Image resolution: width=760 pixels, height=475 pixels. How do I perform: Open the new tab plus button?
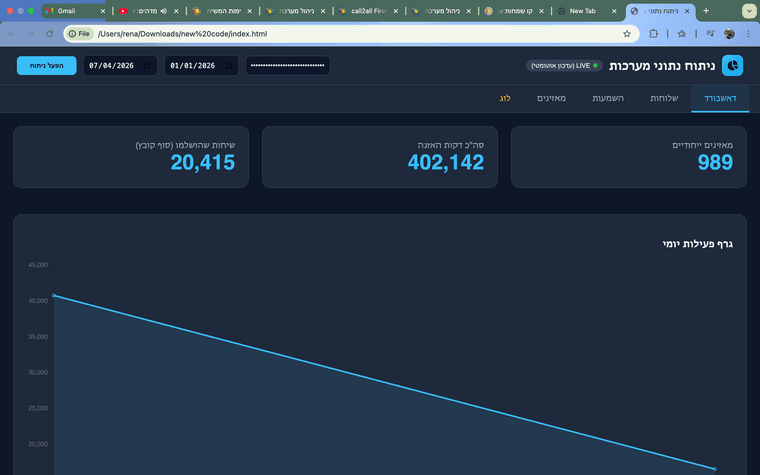point(706,10)
